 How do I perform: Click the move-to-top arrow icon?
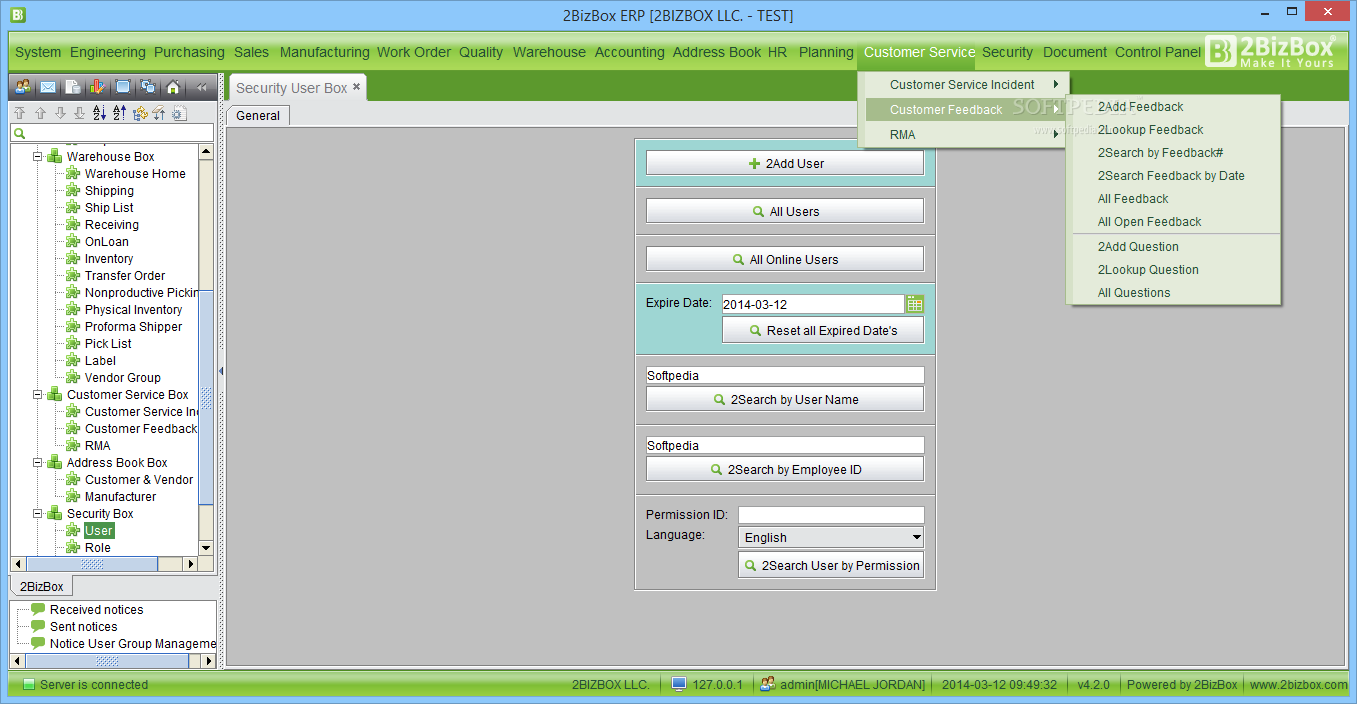(x=19, y=113)
